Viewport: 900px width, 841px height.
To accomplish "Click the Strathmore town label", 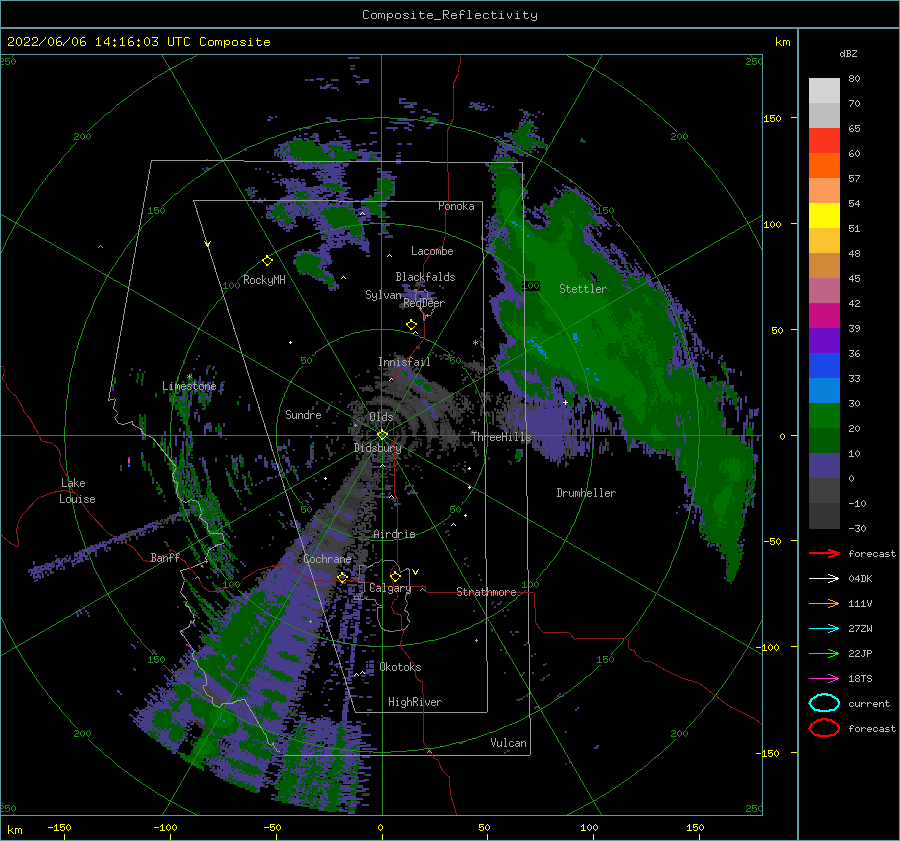I will (x=486, y=592).
